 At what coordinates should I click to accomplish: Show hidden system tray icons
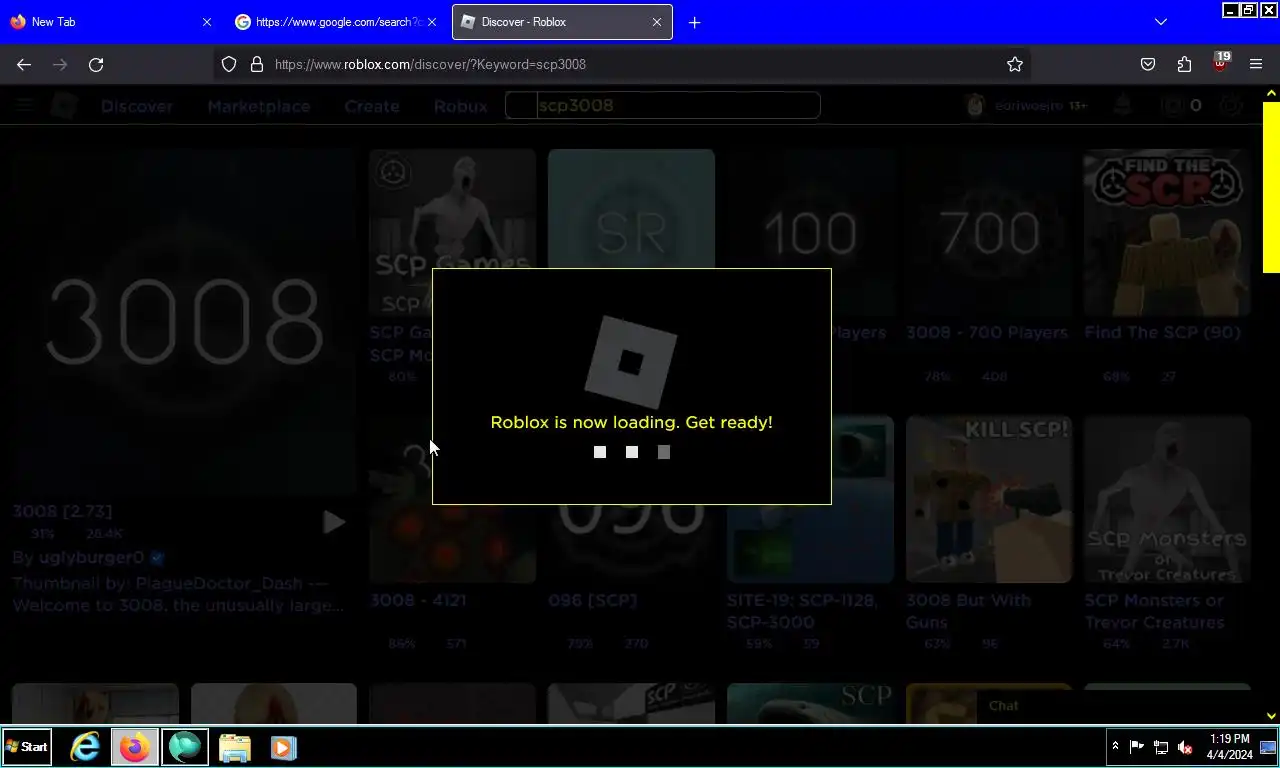point(1115,747)
